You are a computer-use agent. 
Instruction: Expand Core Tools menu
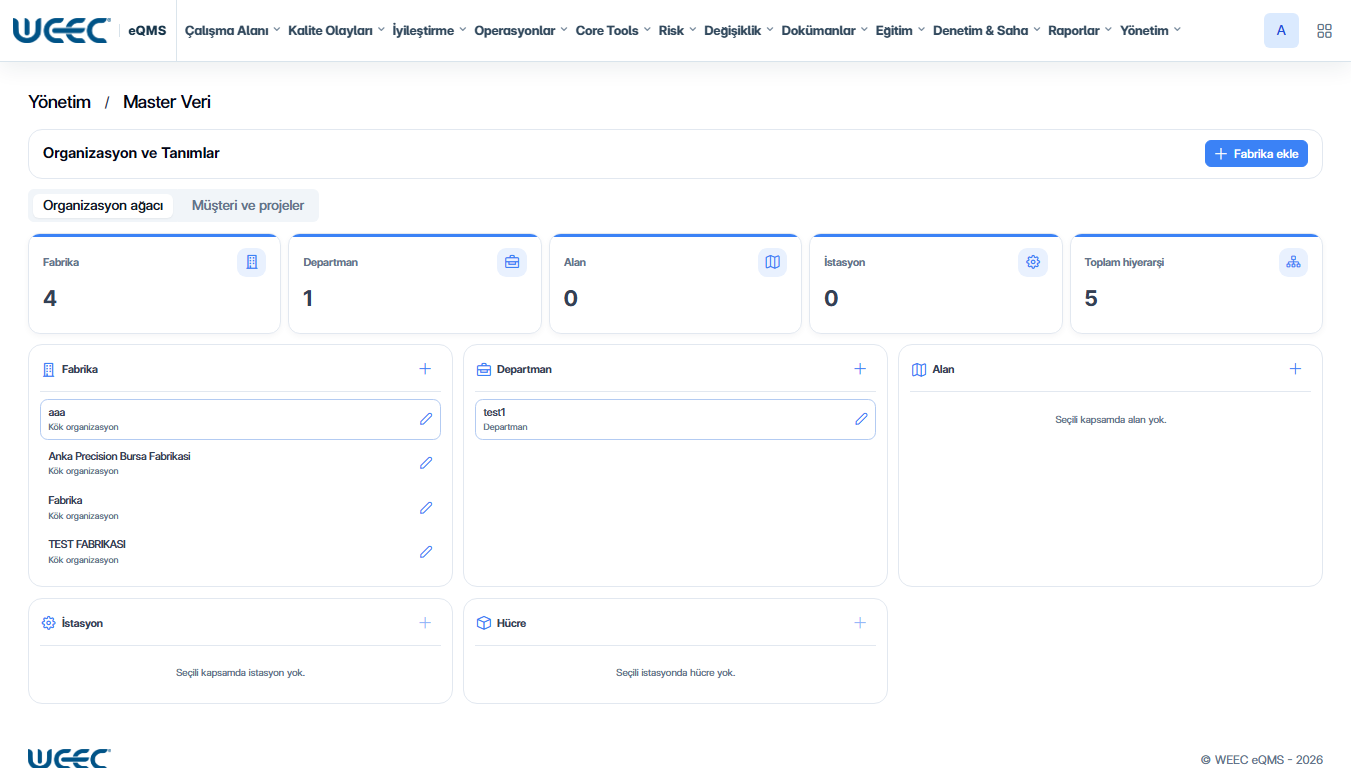click(613, 30)
